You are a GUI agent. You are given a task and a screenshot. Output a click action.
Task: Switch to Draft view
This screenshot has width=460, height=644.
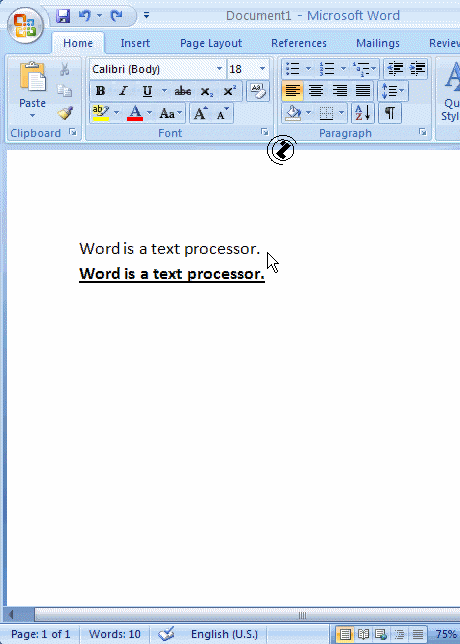click(x=418, y=635)
